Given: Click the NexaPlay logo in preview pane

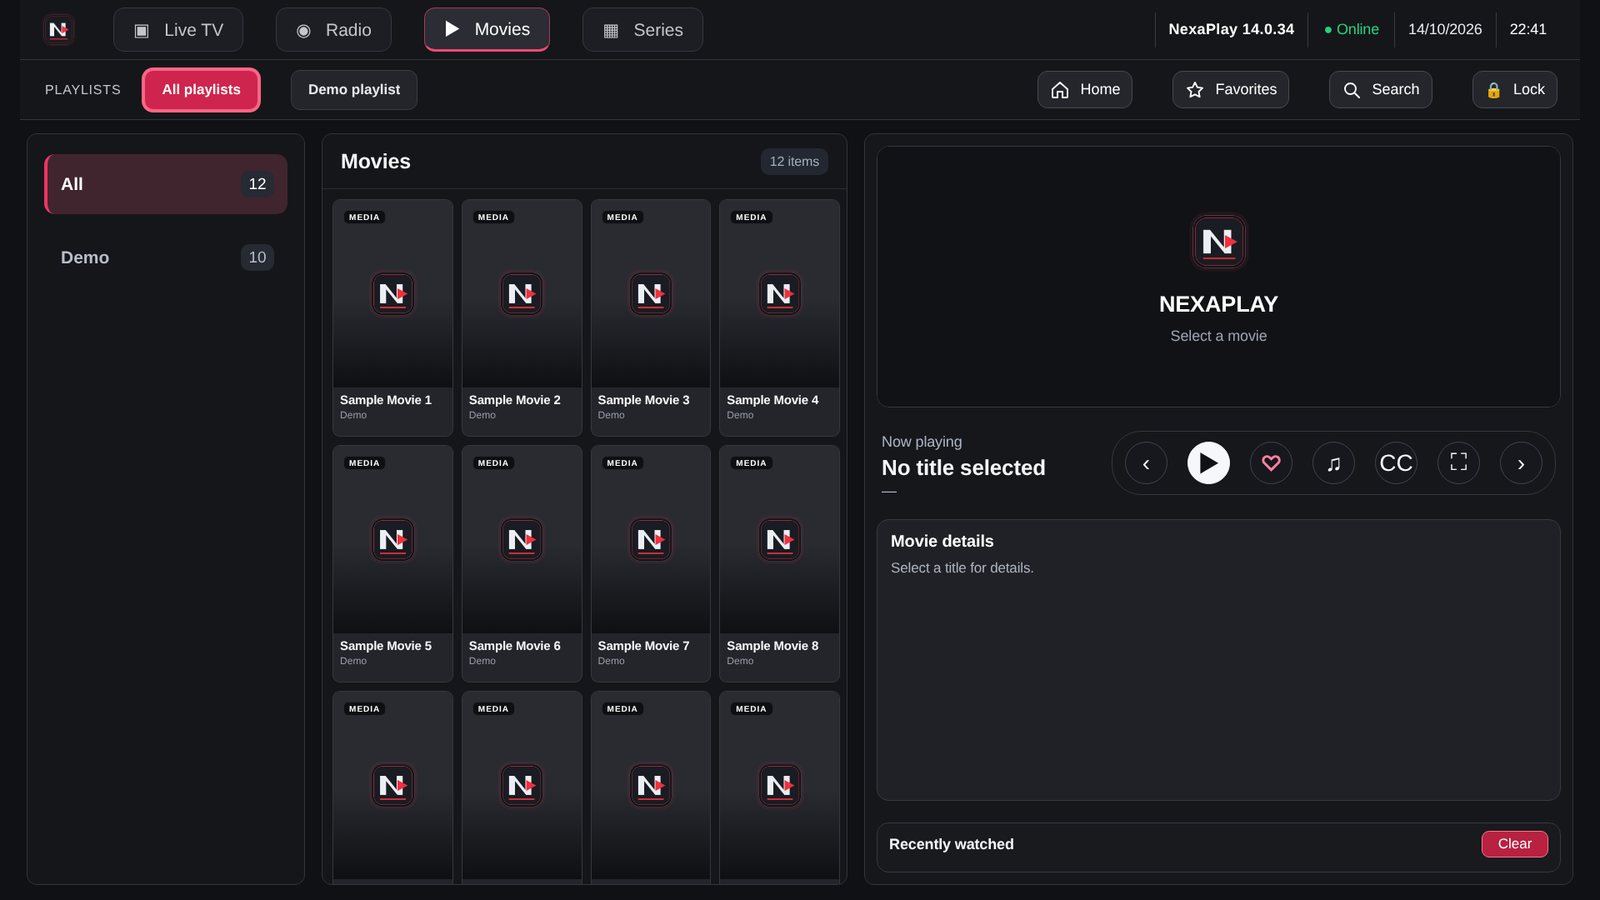Looking at the screenshot, I should pyautogui.click(x=1218, y=241).
